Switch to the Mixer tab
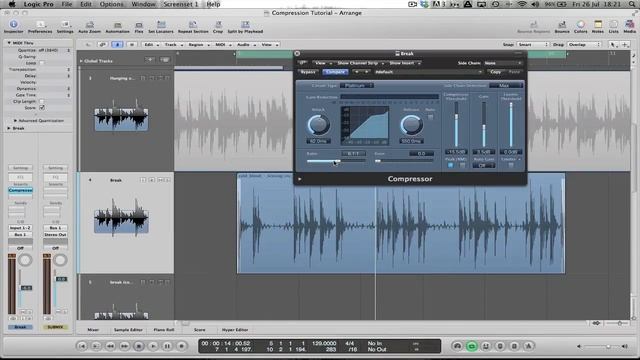Image resolution: width=640 pixels, height=360 pixels. click(93, 329)
